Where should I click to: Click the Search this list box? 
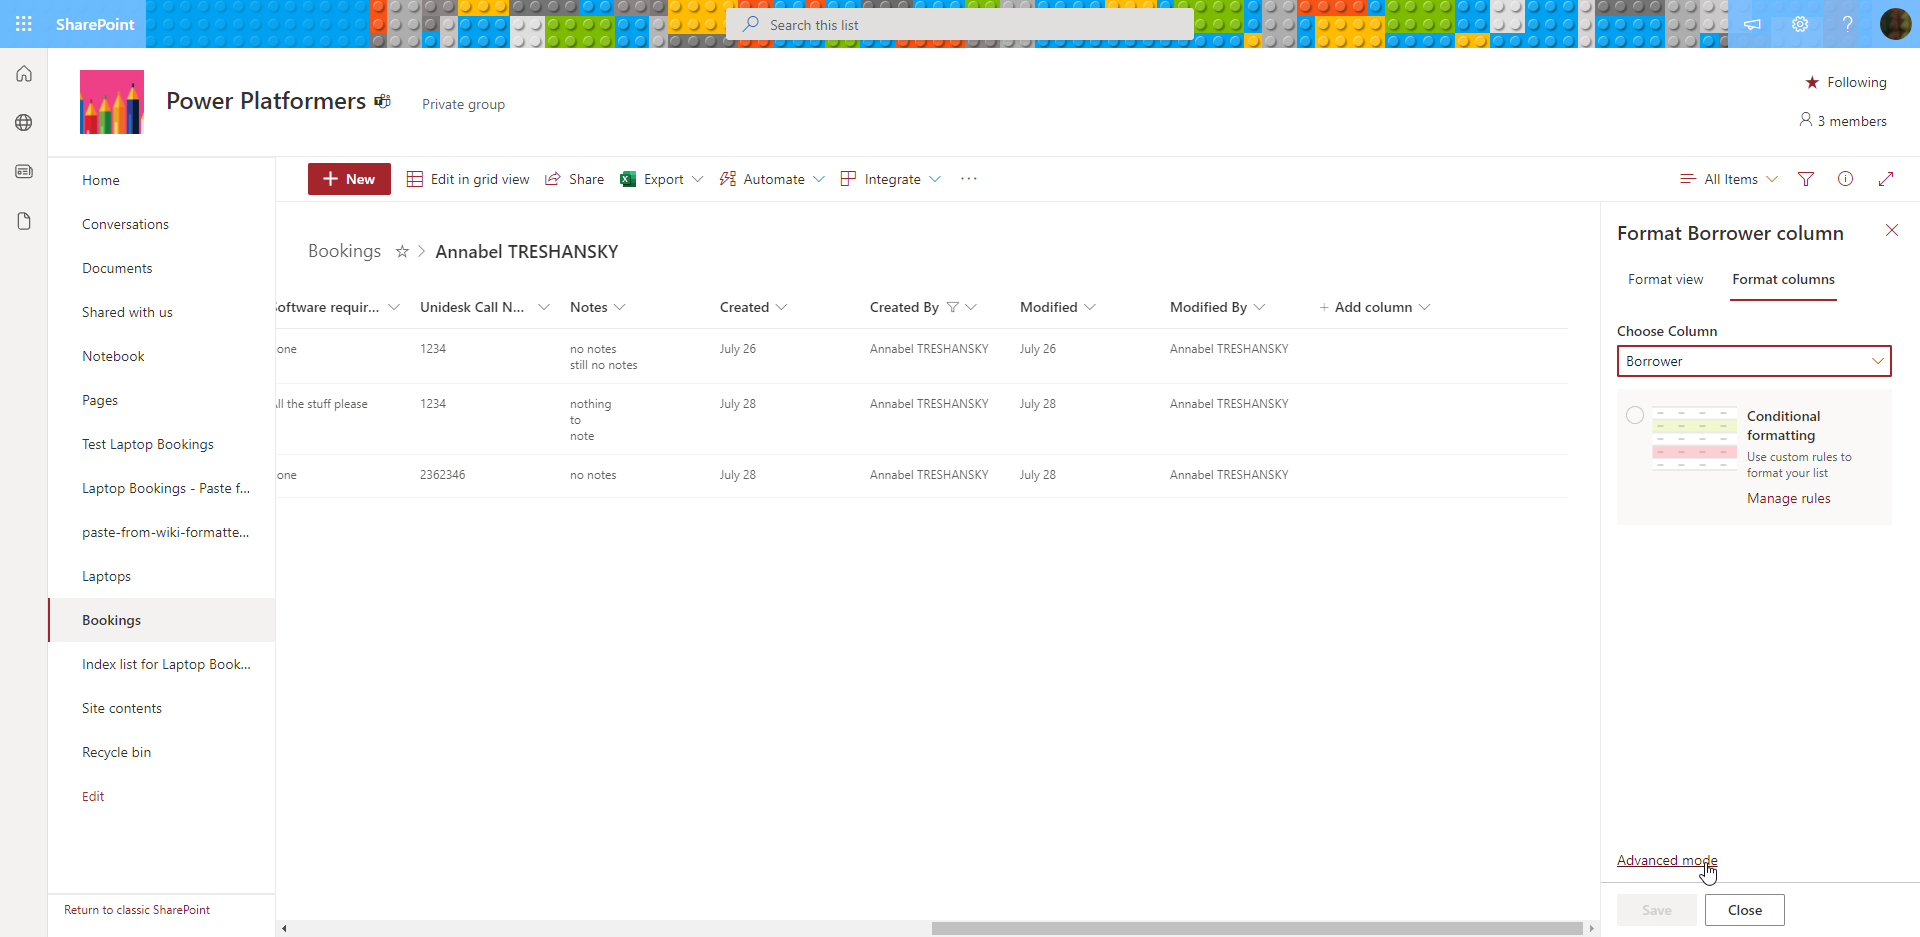[960, 24]
